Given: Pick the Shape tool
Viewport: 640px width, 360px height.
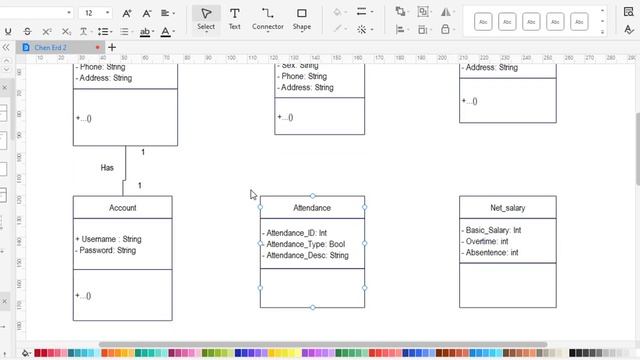Looking at the screenshot, I should coord(302,19).
